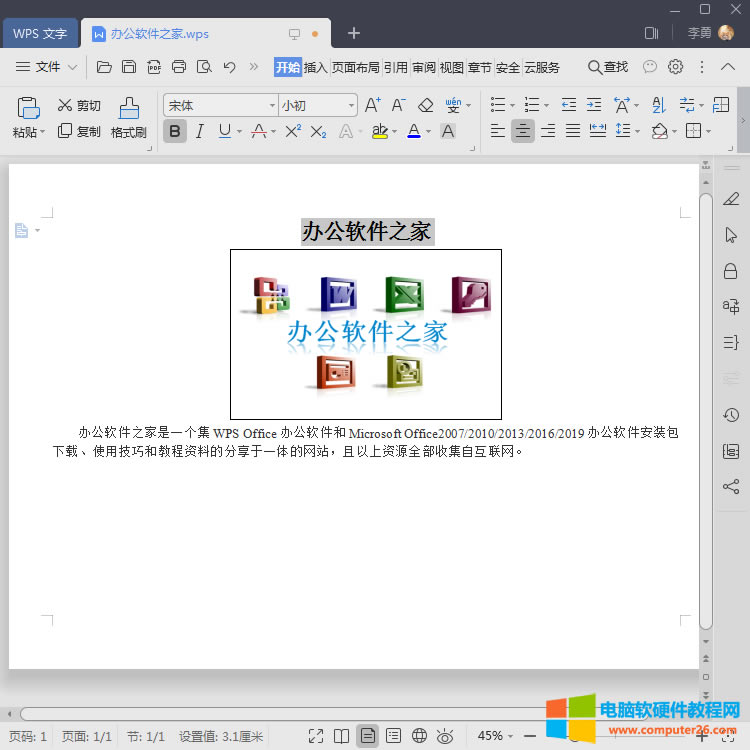Click the text highlight color button
Viewport: 750px width, 750px height.
coord(379,131)
